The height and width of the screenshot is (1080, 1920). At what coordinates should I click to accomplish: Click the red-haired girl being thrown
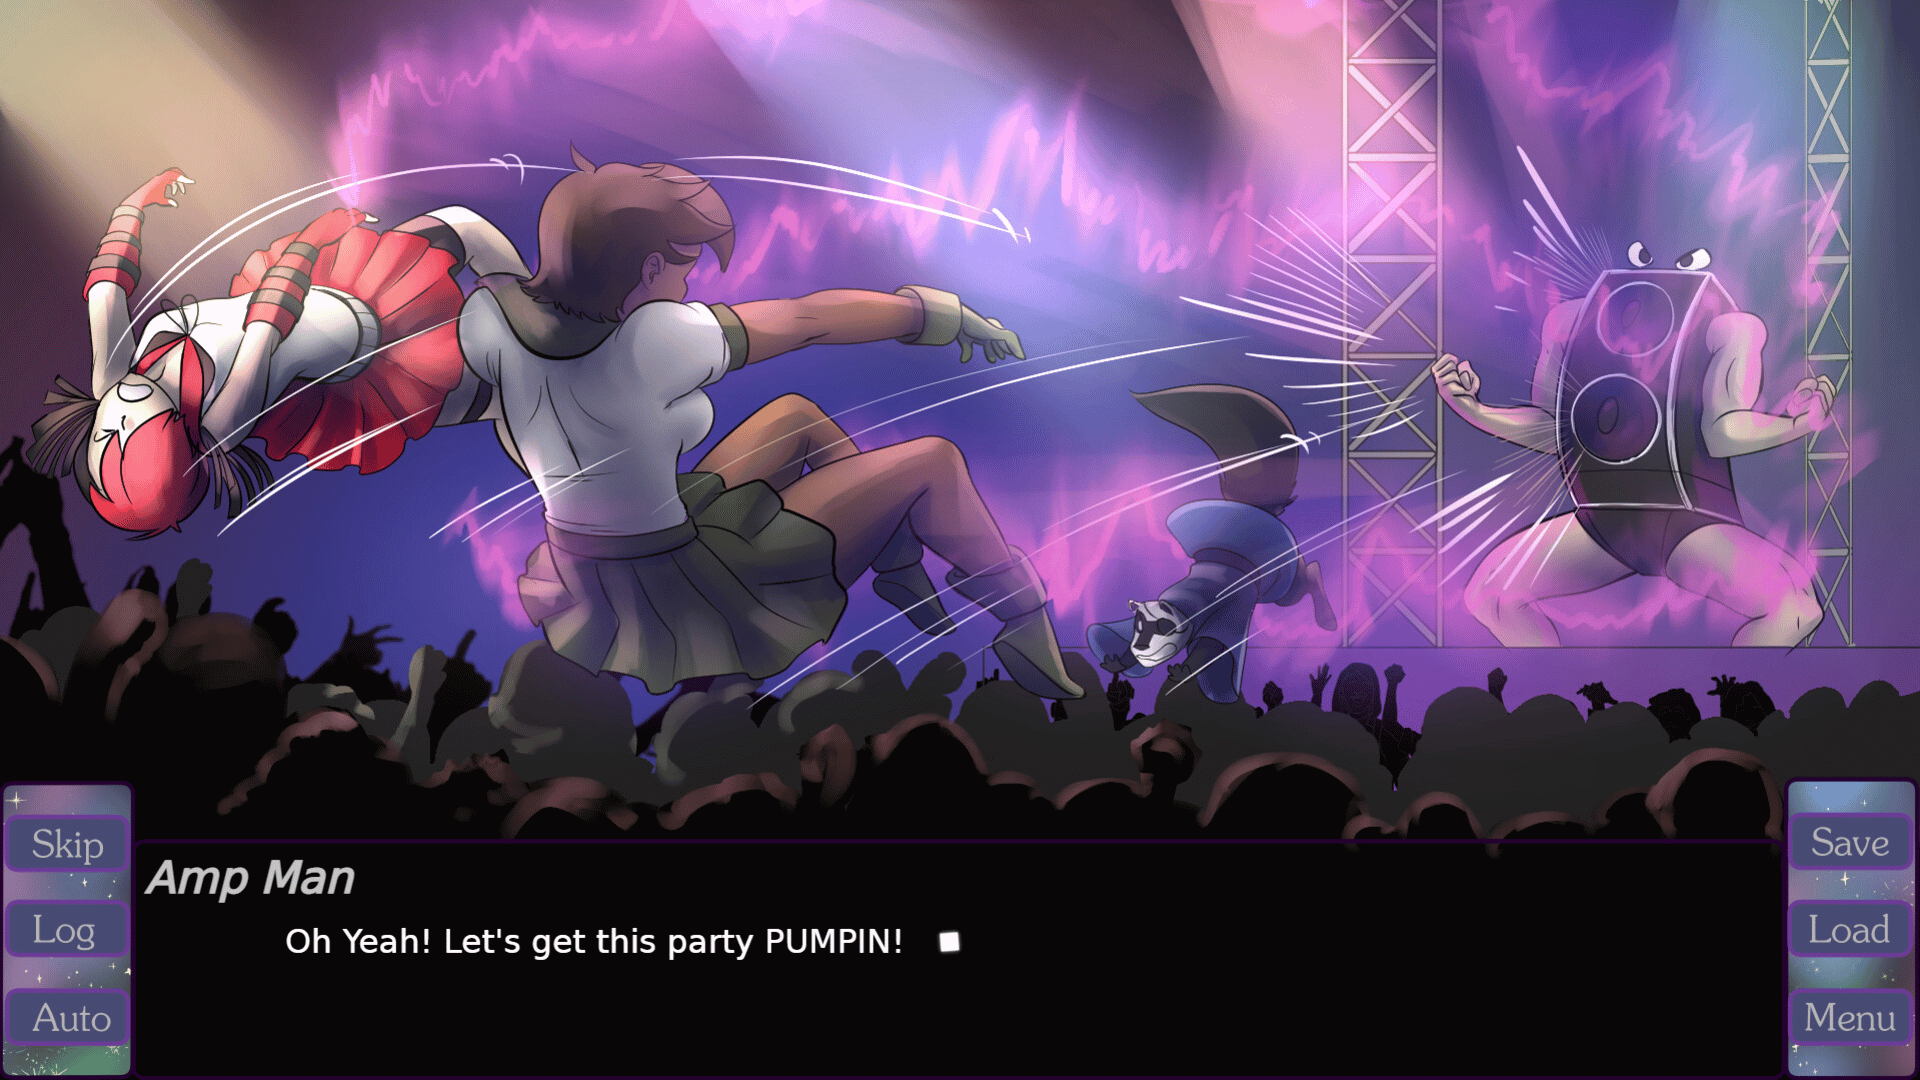pyautogui.click(x=260, y=350)
